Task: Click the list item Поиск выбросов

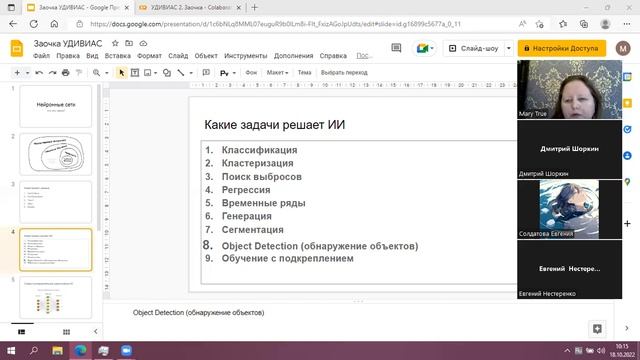Action: pyautogui.click(x=262, y=177)
